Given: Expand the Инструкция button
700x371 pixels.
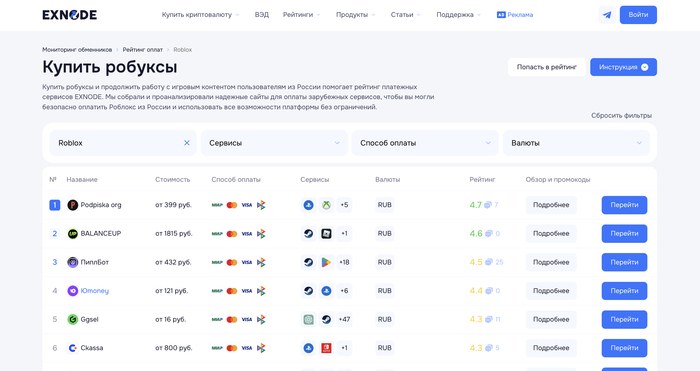Looking at the screenshot, I should point(623,67).
